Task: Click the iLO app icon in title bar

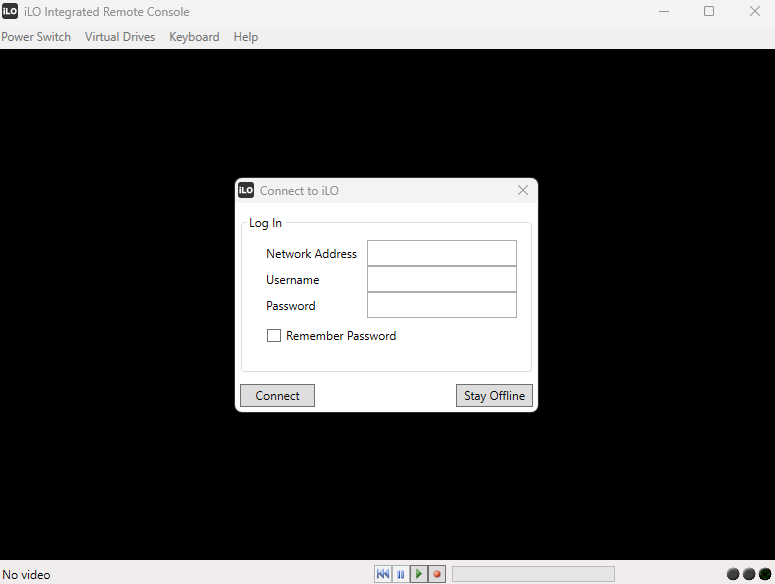Action: point(10,11)
